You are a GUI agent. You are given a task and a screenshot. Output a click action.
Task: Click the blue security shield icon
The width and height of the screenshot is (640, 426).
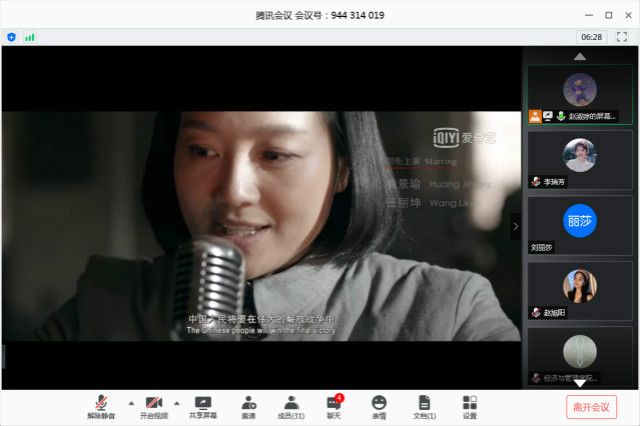pyautogui.click(x=11, y=37)
